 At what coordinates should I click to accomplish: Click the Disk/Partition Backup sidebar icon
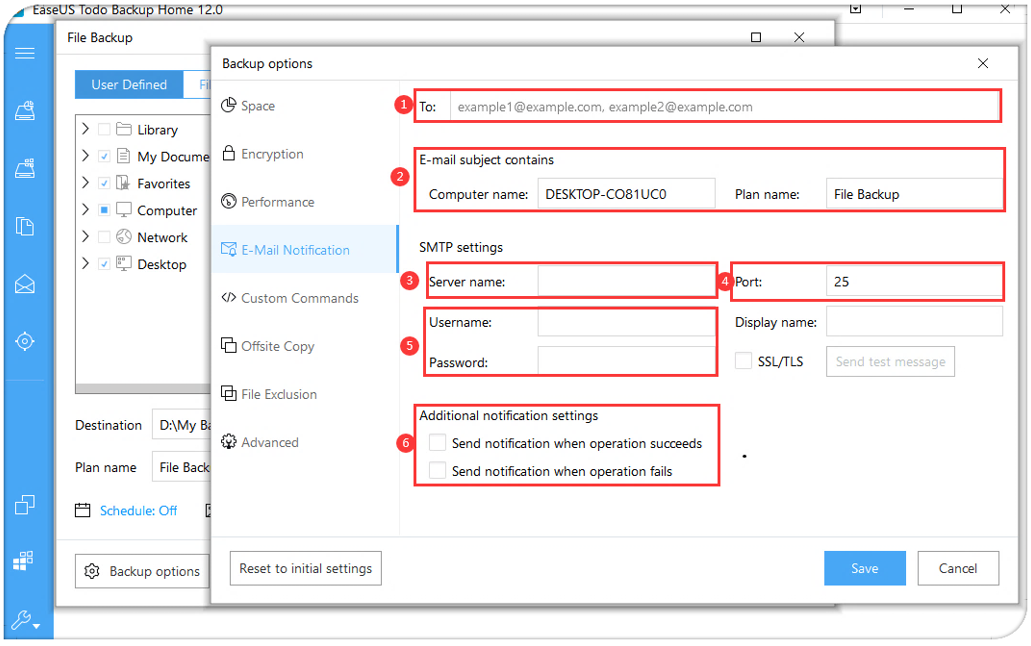tap(25, 111)
